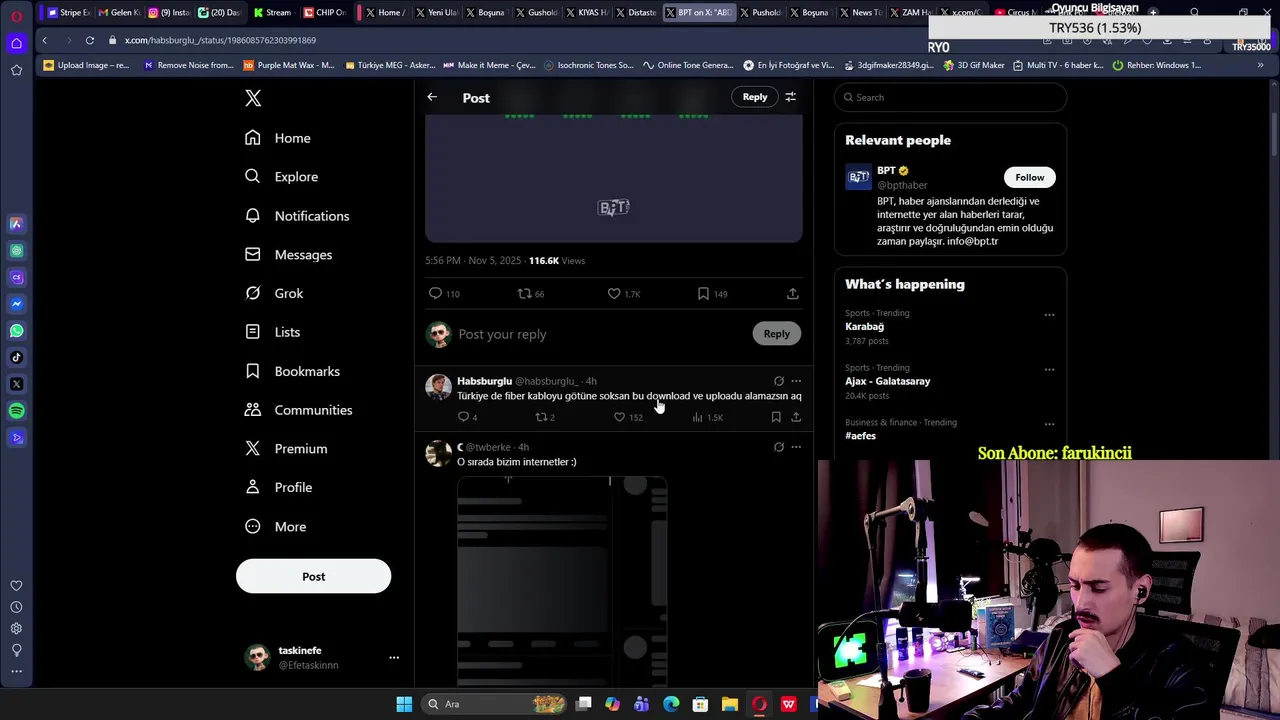
Task: Open more options for Karabağ trend
Action: click(x=1049, y=315)
